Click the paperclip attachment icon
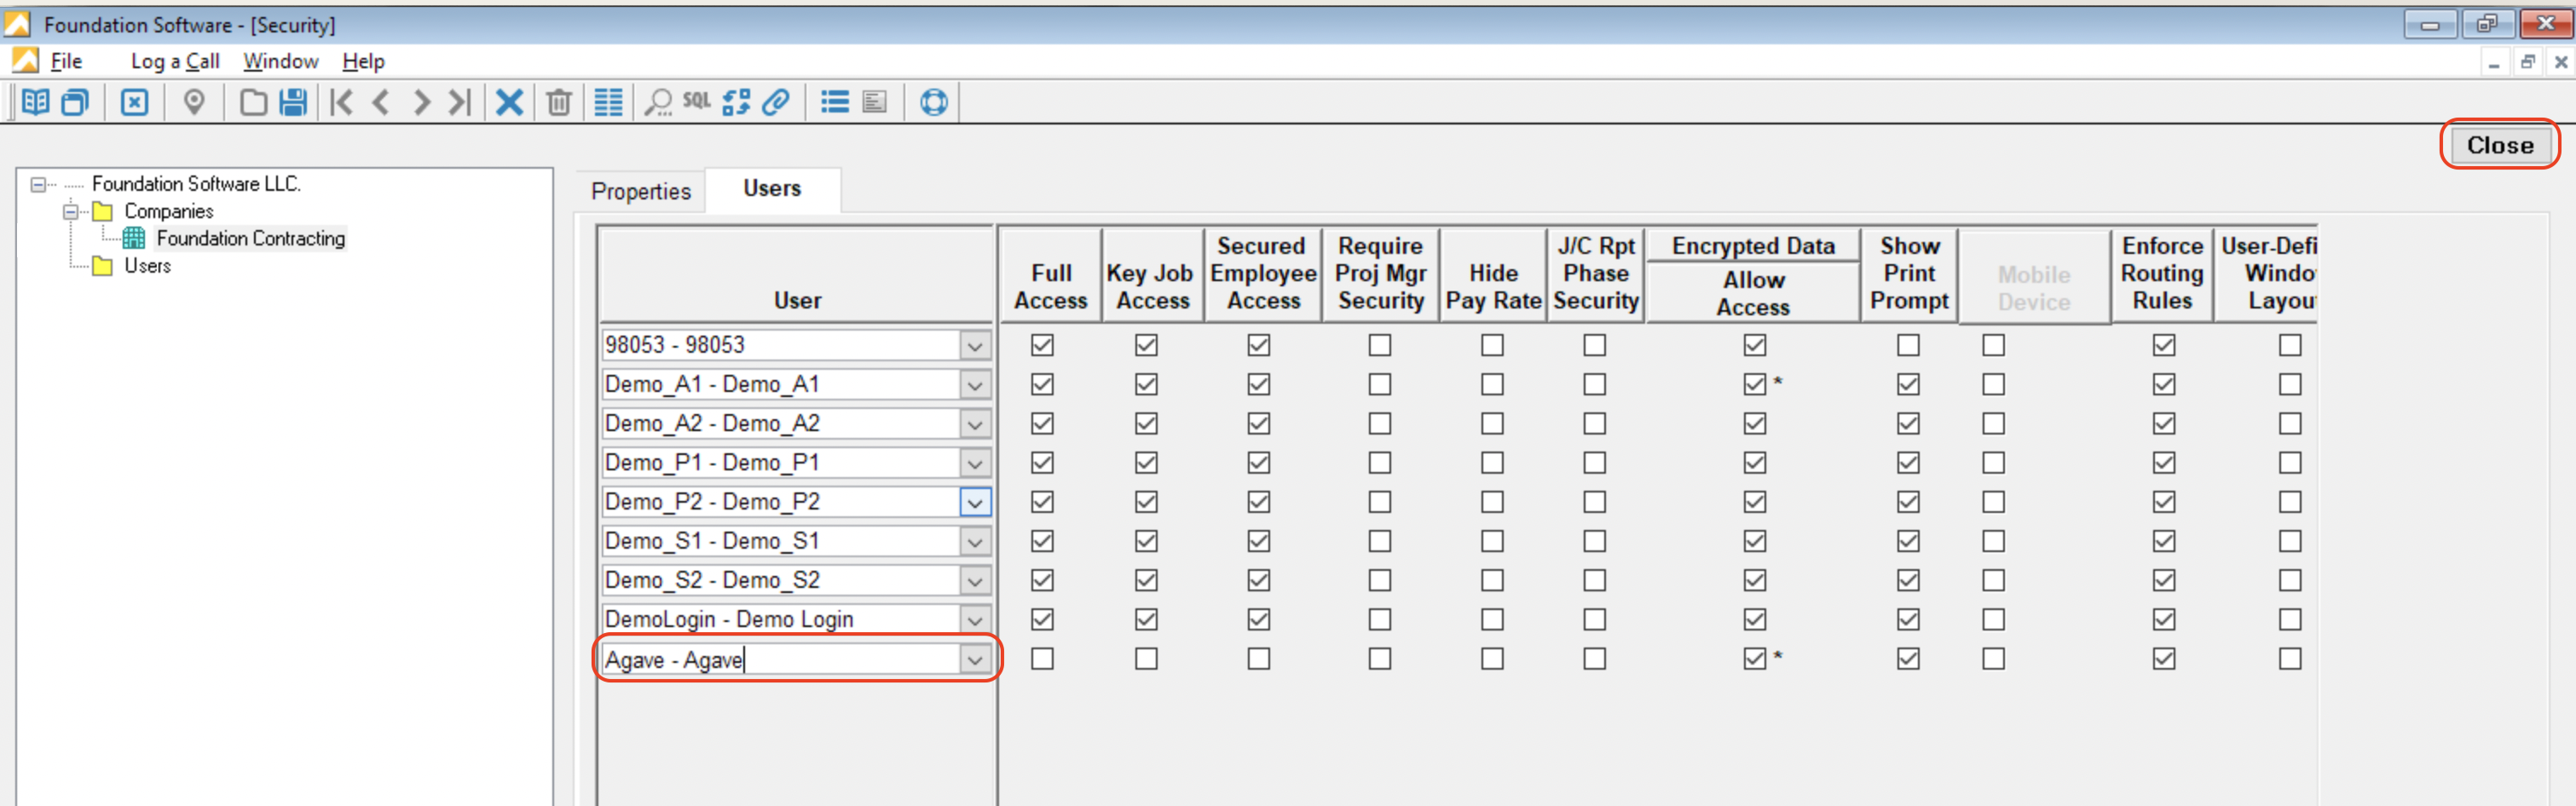The width and height of the screenshot is (2576, 806). point(776,102)
